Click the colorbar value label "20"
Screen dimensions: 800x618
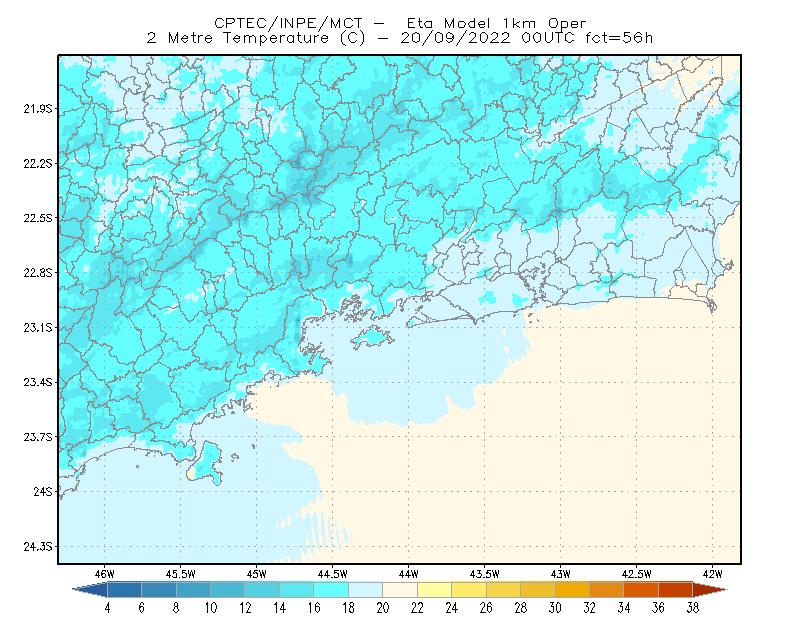(383, 608)
